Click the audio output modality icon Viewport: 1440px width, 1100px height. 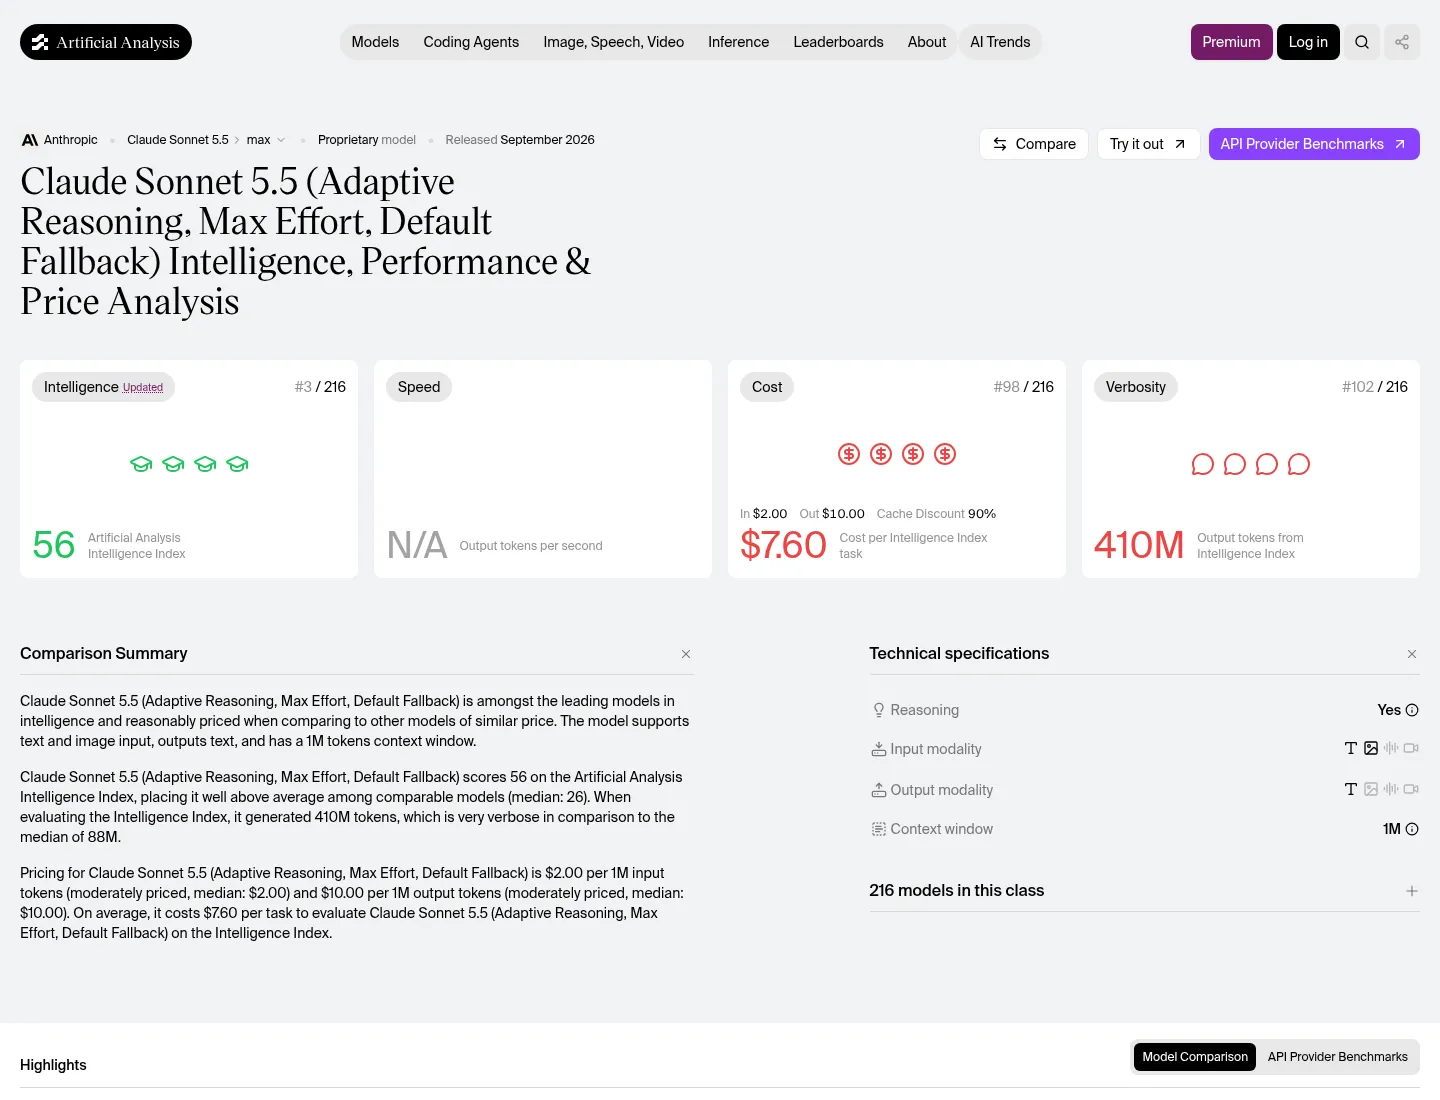tap(1391, 789)
